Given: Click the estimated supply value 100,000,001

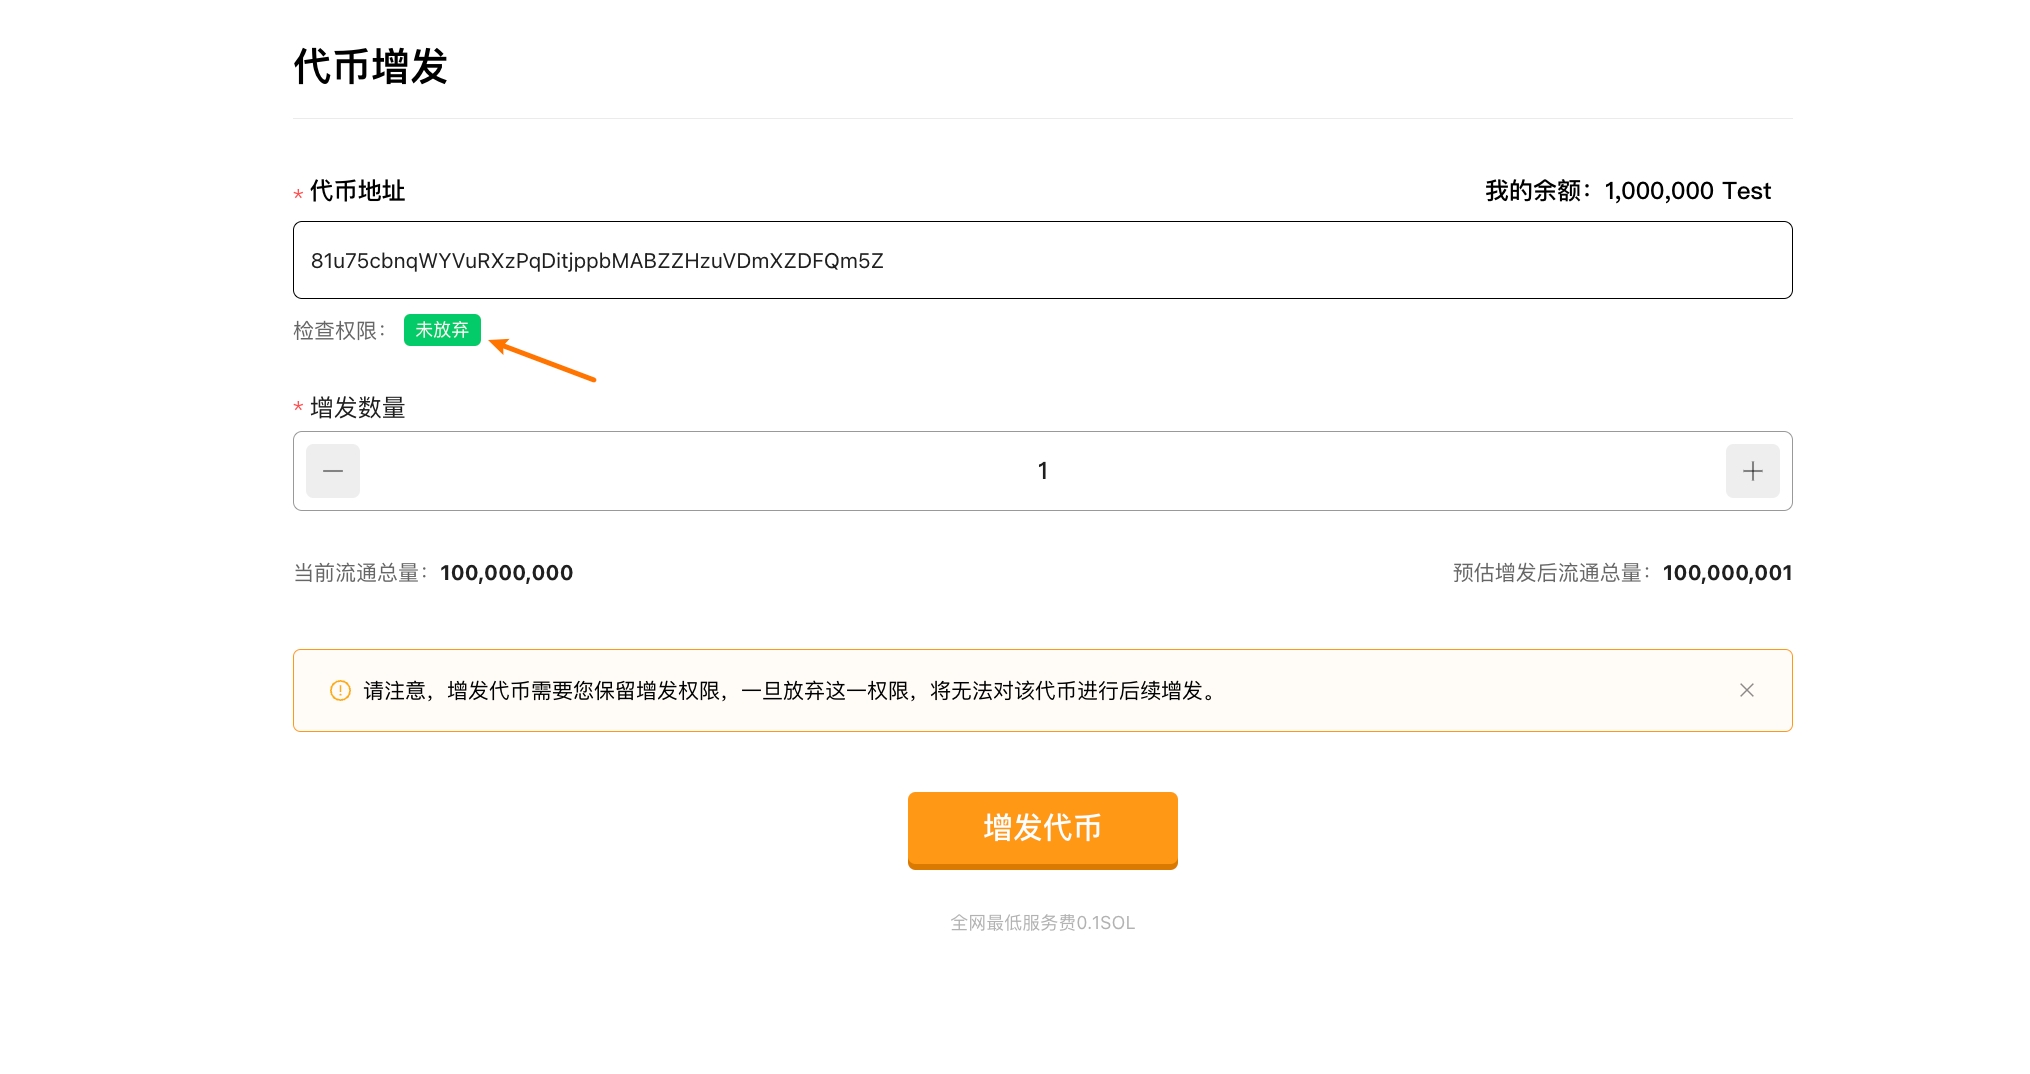Looking at the screenshot, I should pyautogui.click(x=1727, y=573).
